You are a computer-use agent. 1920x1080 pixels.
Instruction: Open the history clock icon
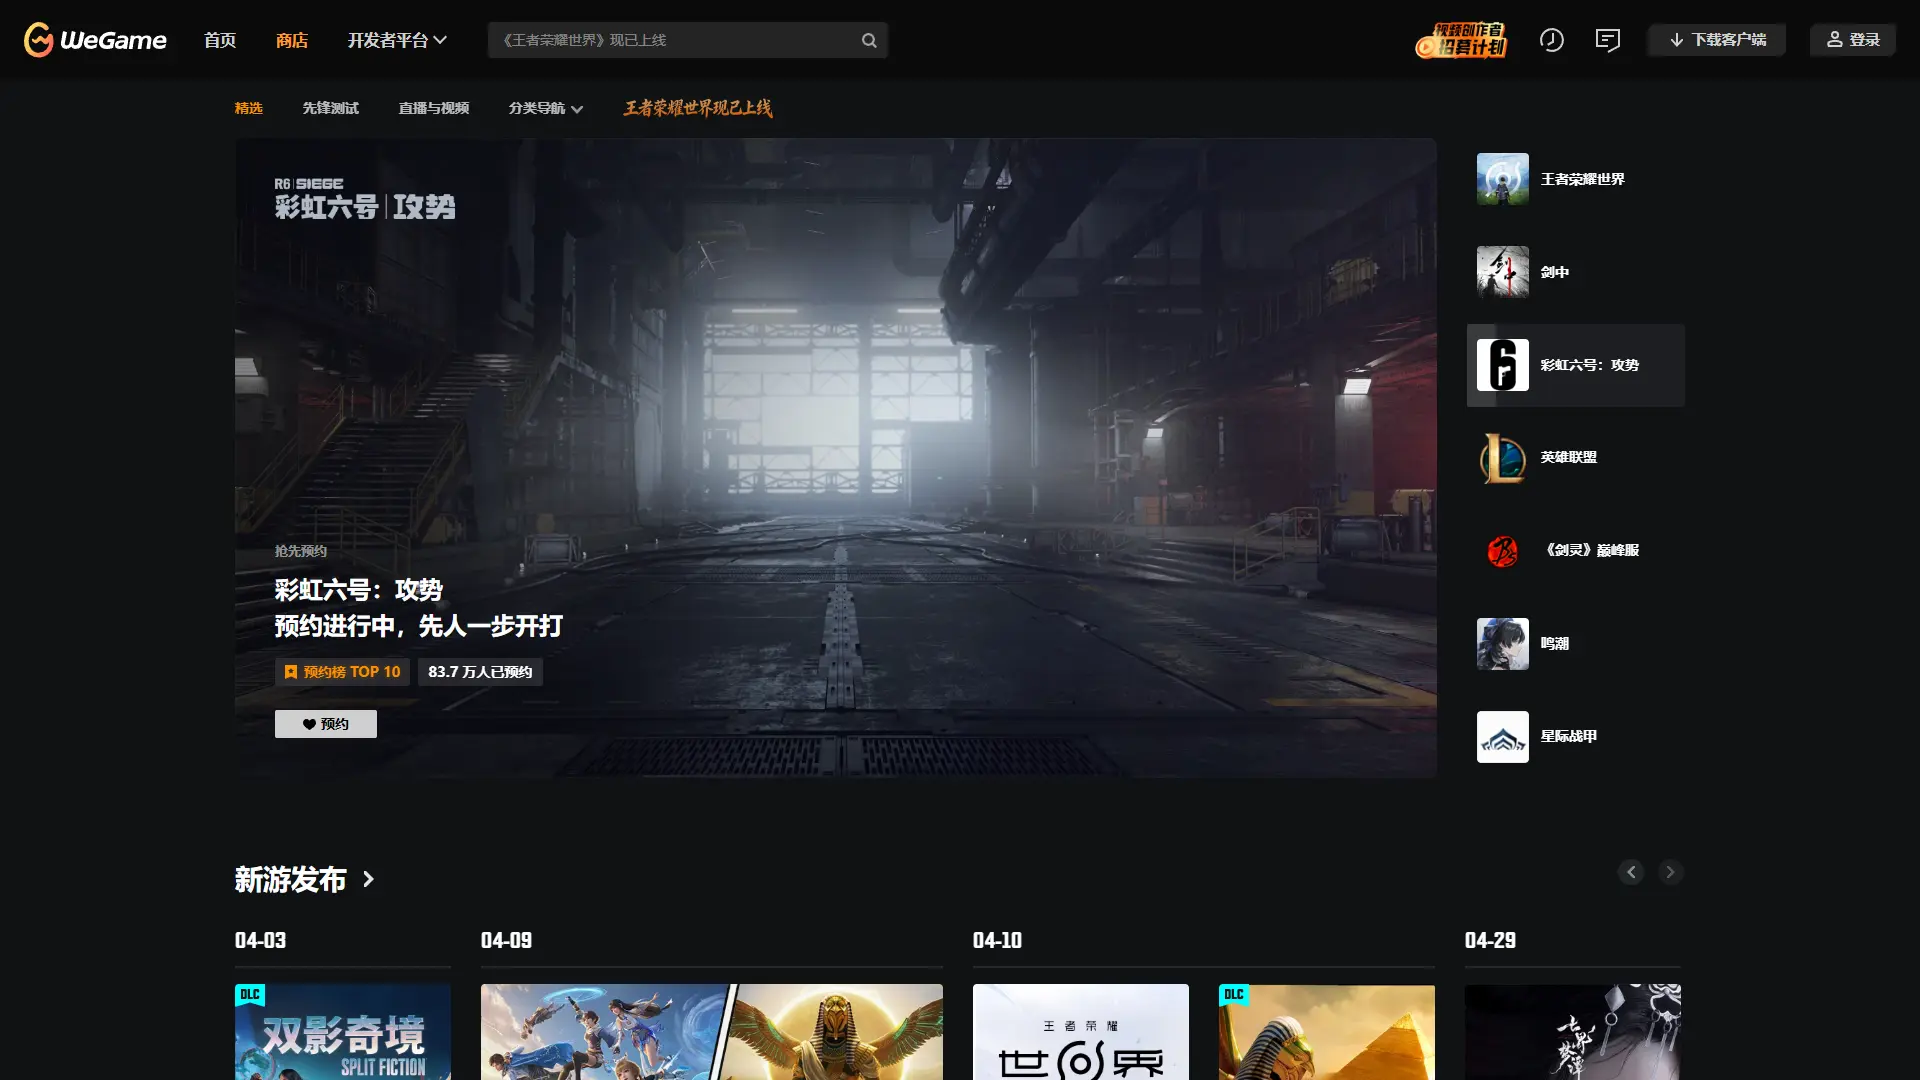click(x=1551, y=40)
